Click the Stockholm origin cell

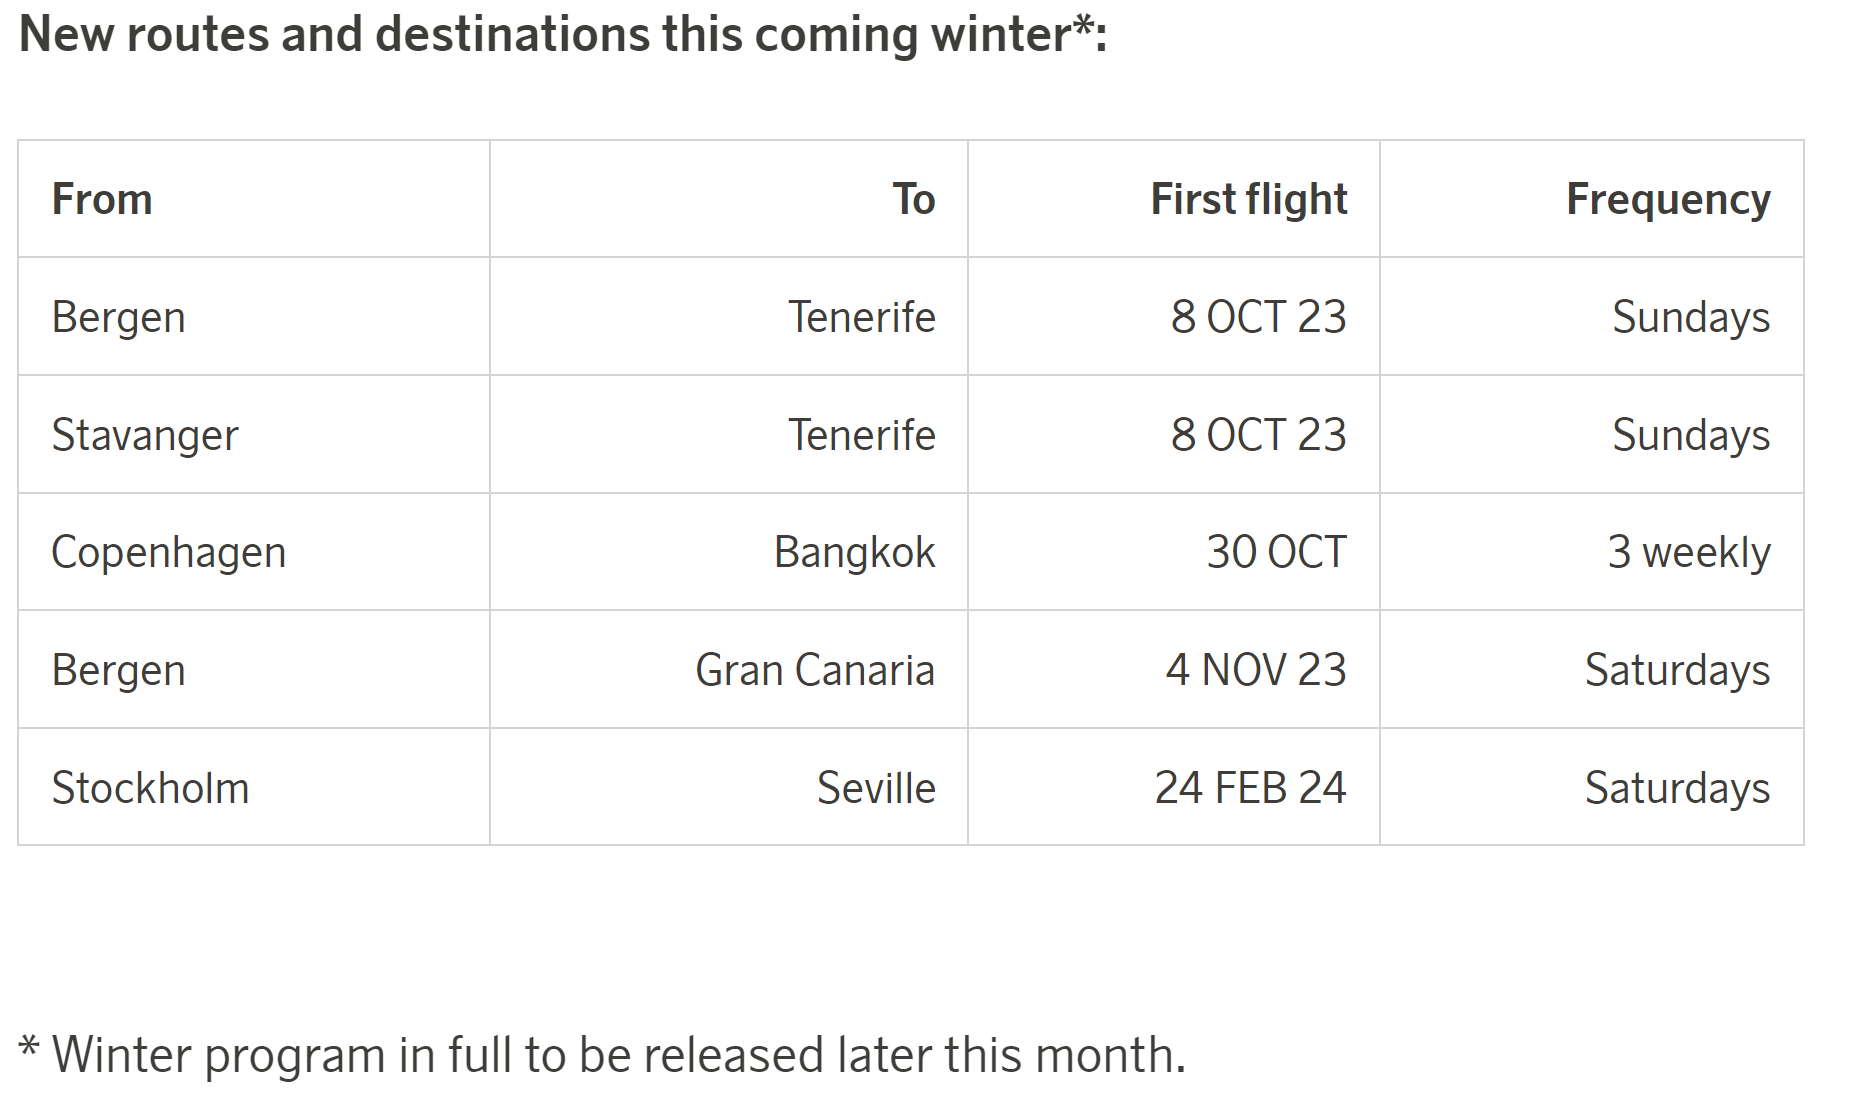[150, 788]
